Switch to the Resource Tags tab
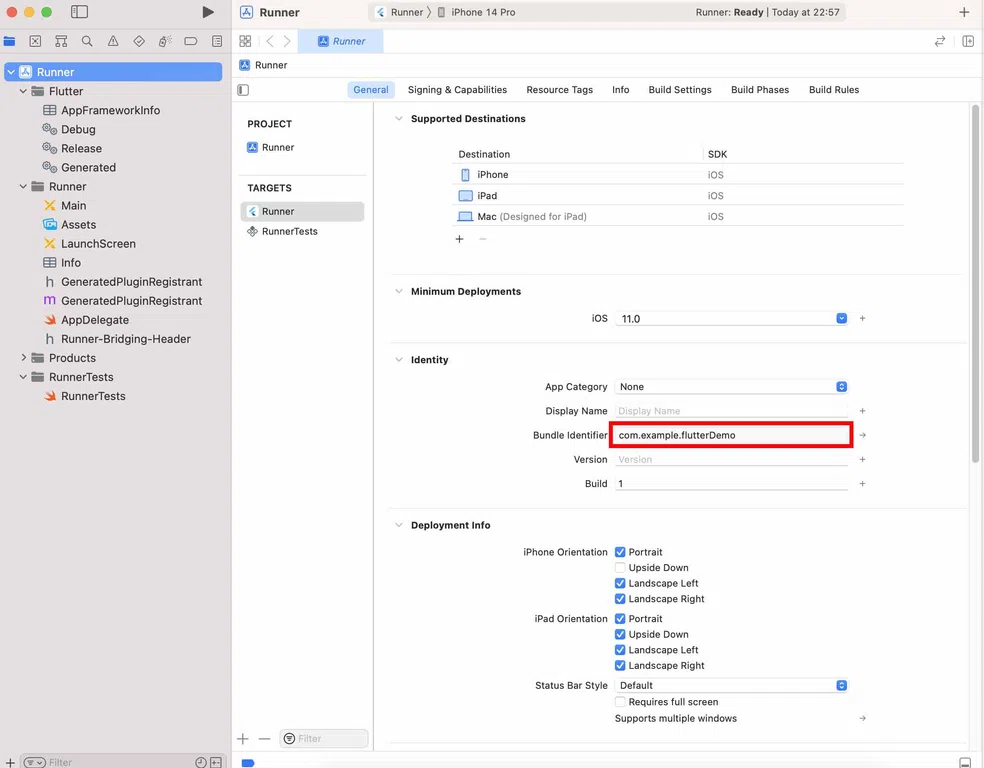The width and height of the screenshot is (984, 768). 560,90
